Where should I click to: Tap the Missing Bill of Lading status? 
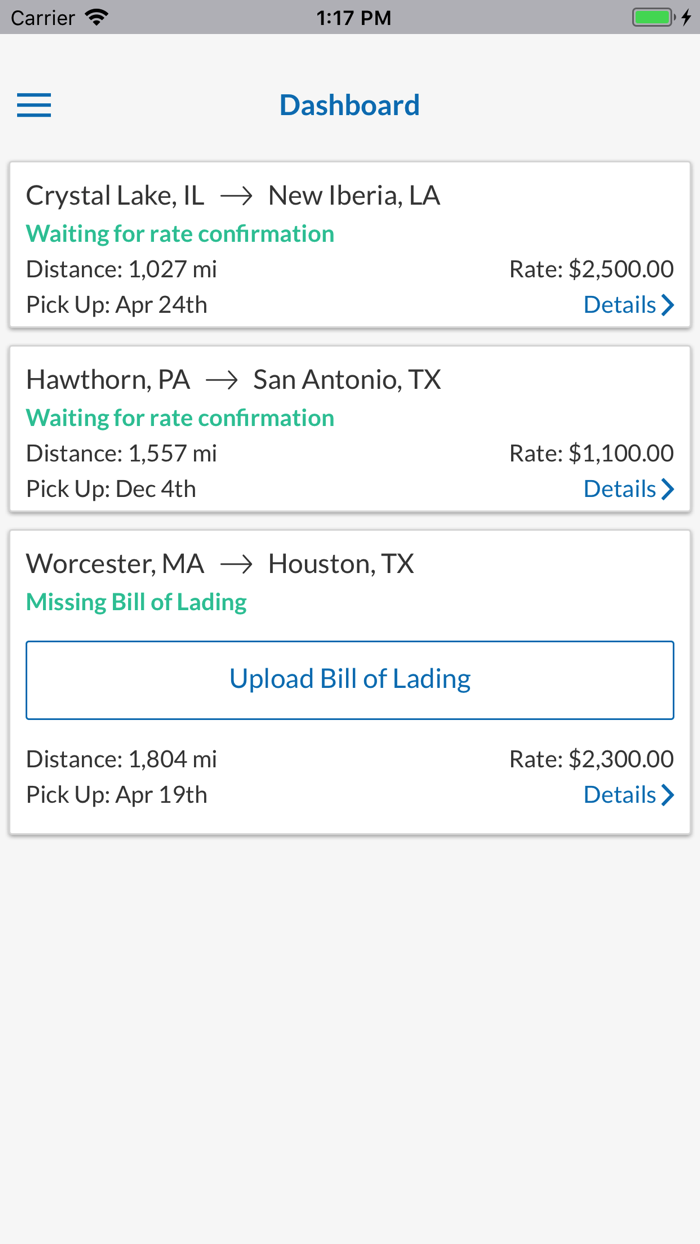point(136,602)
